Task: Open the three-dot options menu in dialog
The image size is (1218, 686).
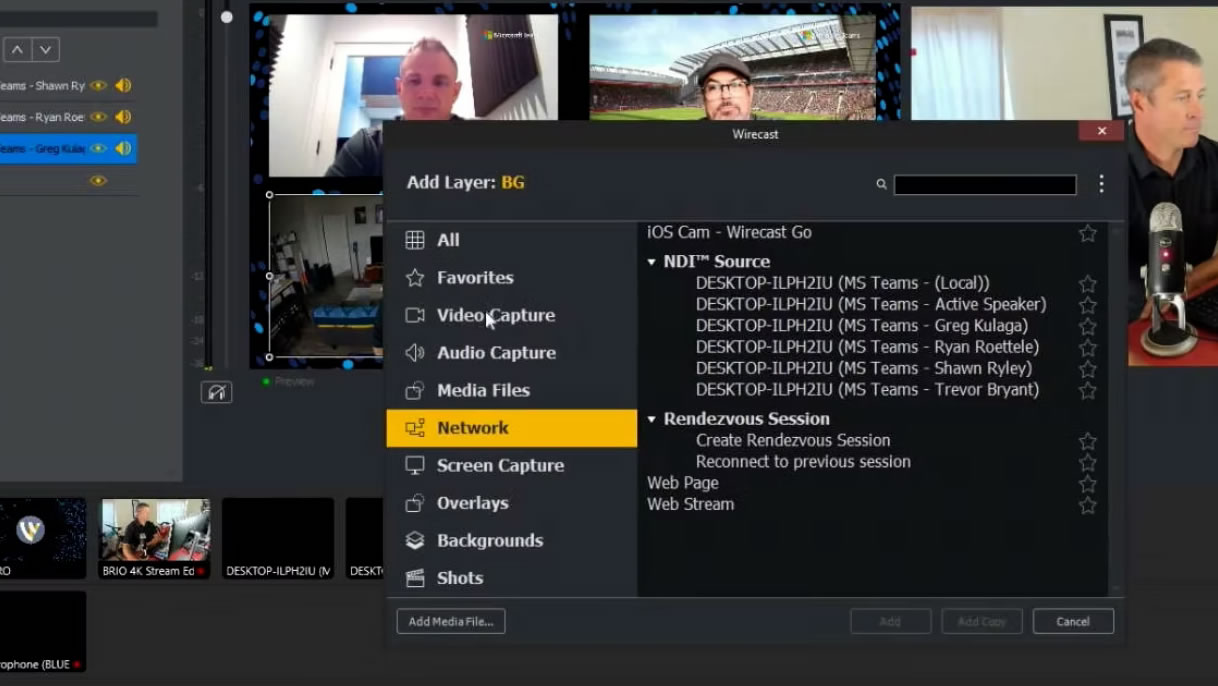Action: pyautogui.click(x=1101, y=184)
